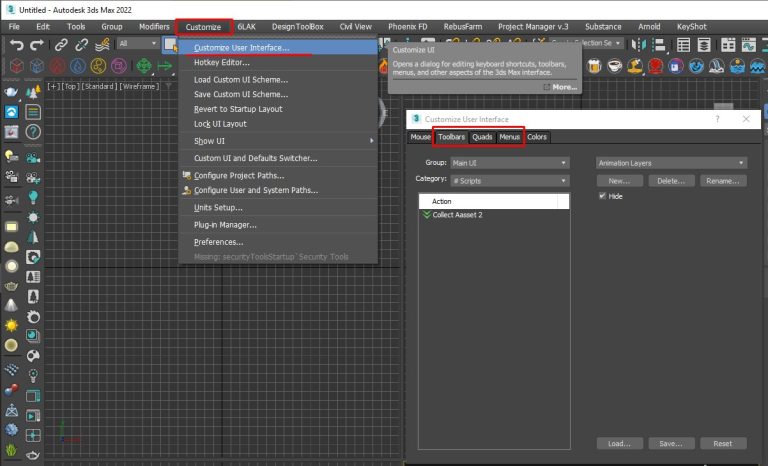Click the New... button
The image size is (768, 466).
(620, 181)
